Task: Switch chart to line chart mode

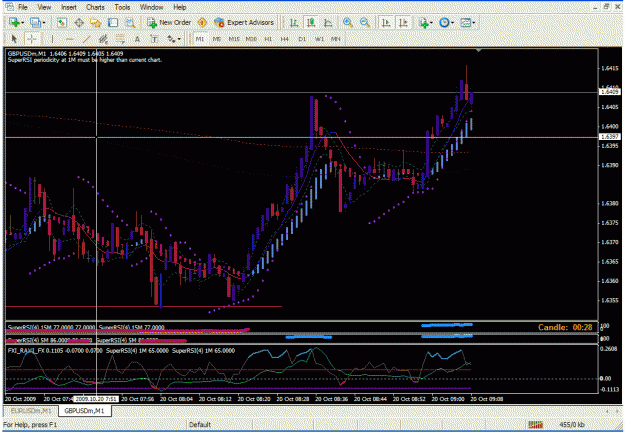Action: (328, 23)
